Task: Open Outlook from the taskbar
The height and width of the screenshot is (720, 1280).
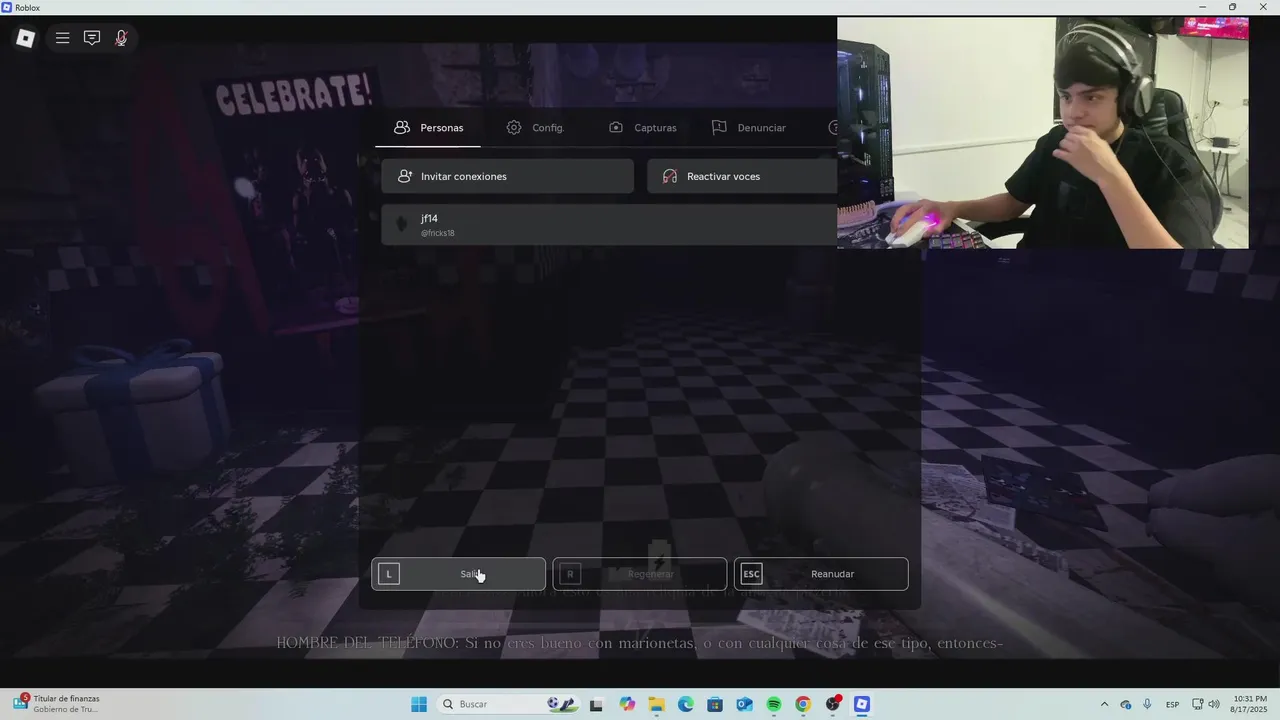Action: [744, 704]
